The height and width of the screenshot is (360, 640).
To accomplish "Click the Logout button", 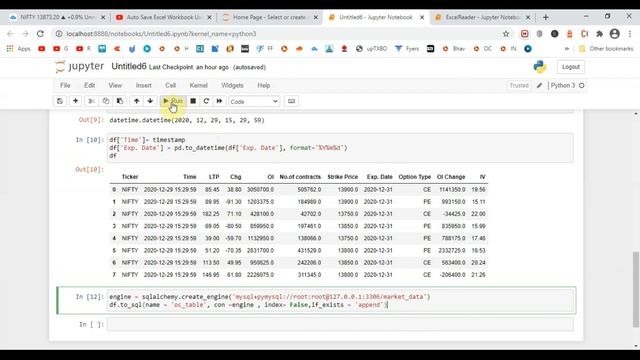I will tap(571, 67).
